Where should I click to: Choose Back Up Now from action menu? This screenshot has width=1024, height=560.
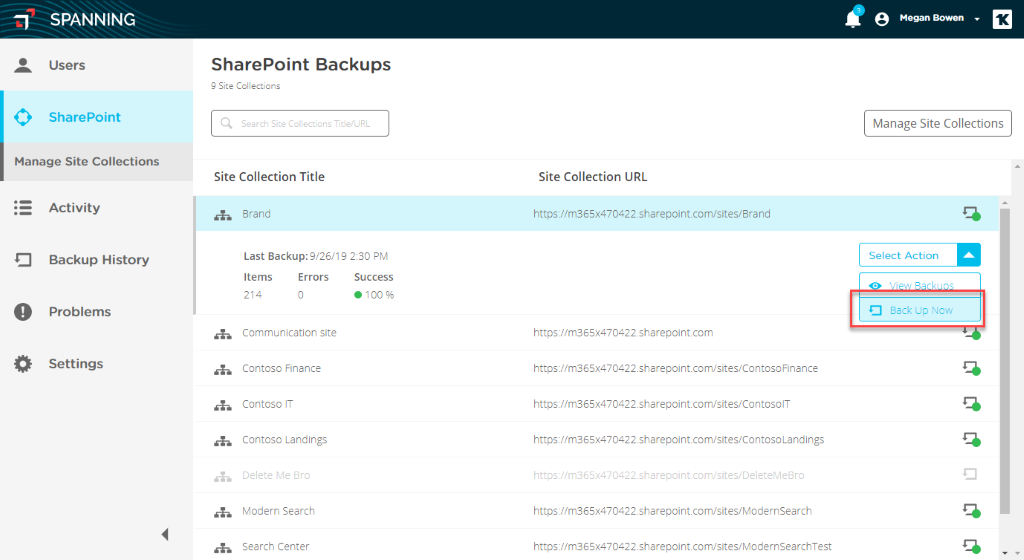coord(920,310)
